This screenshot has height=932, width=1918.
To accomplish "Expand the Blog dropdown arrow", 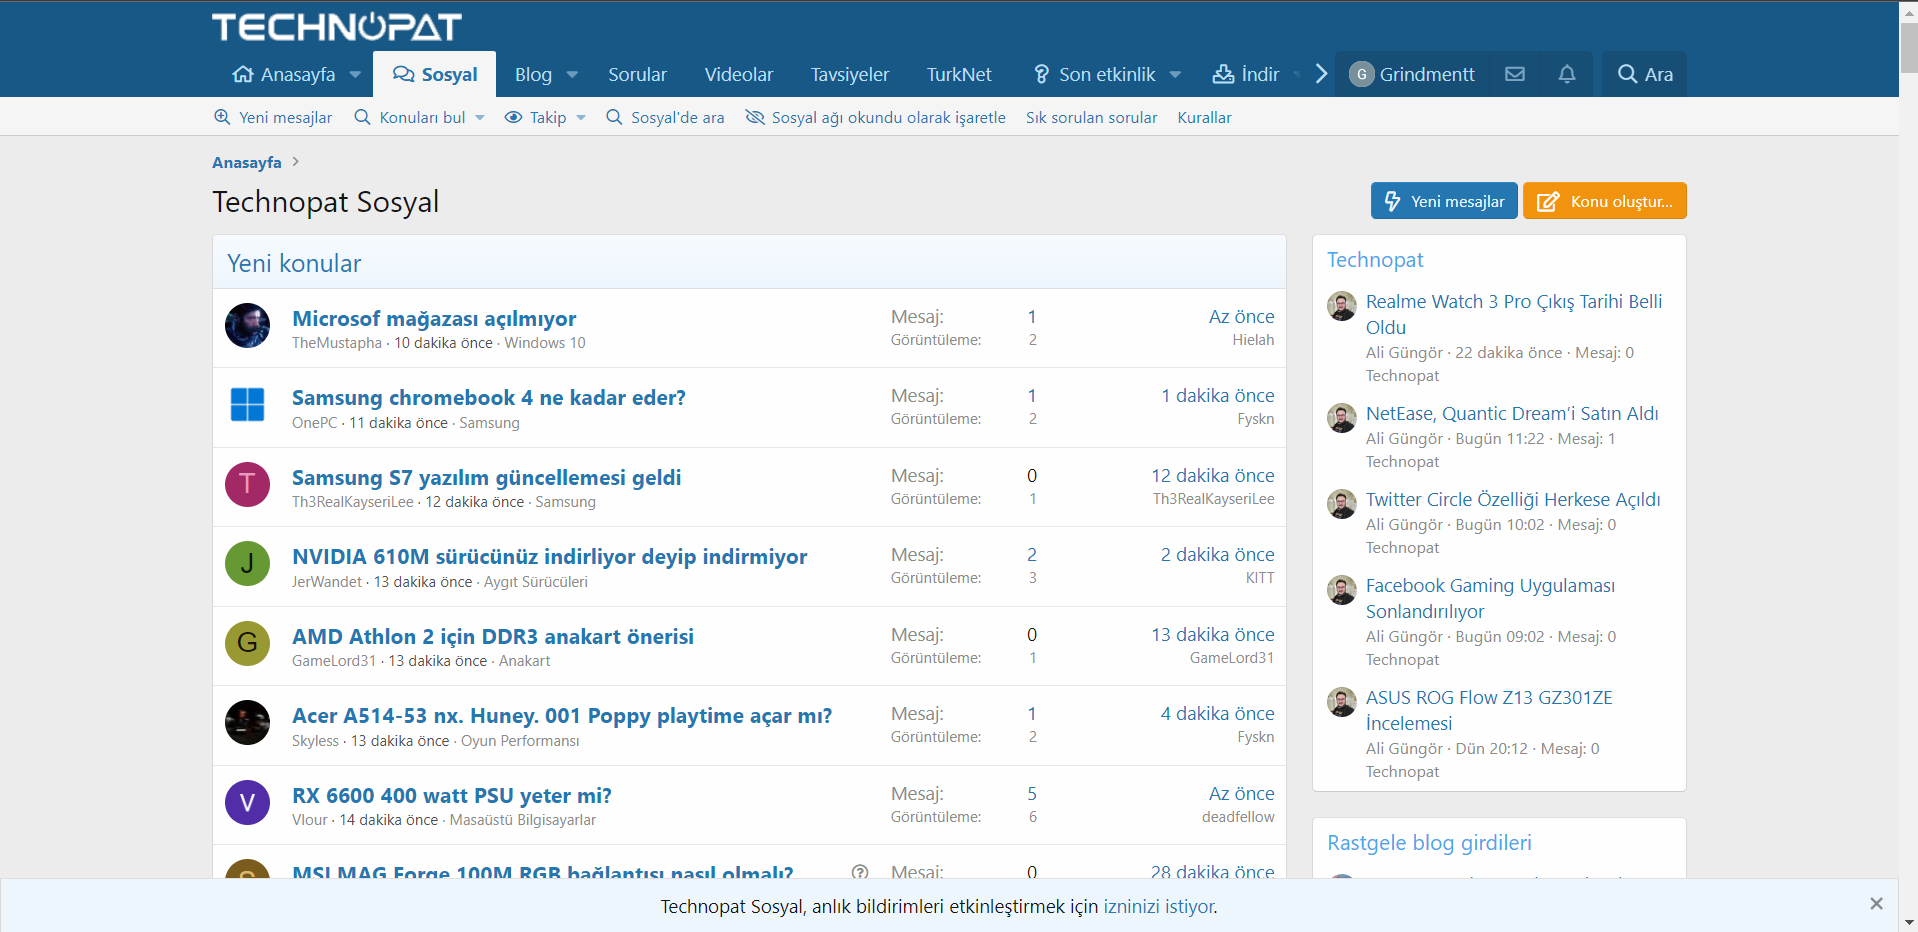I will tap(572, 75).
